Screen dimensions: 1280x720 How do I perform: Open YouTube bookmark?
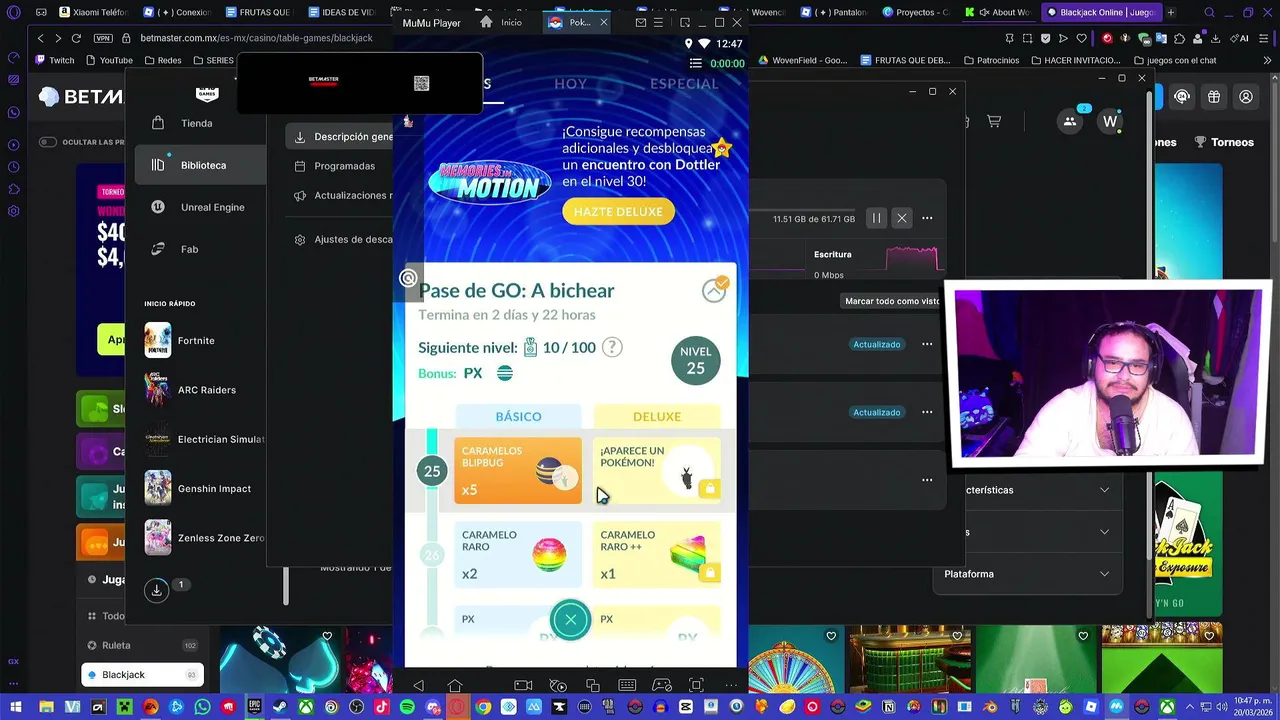click(x=108, y=60)
